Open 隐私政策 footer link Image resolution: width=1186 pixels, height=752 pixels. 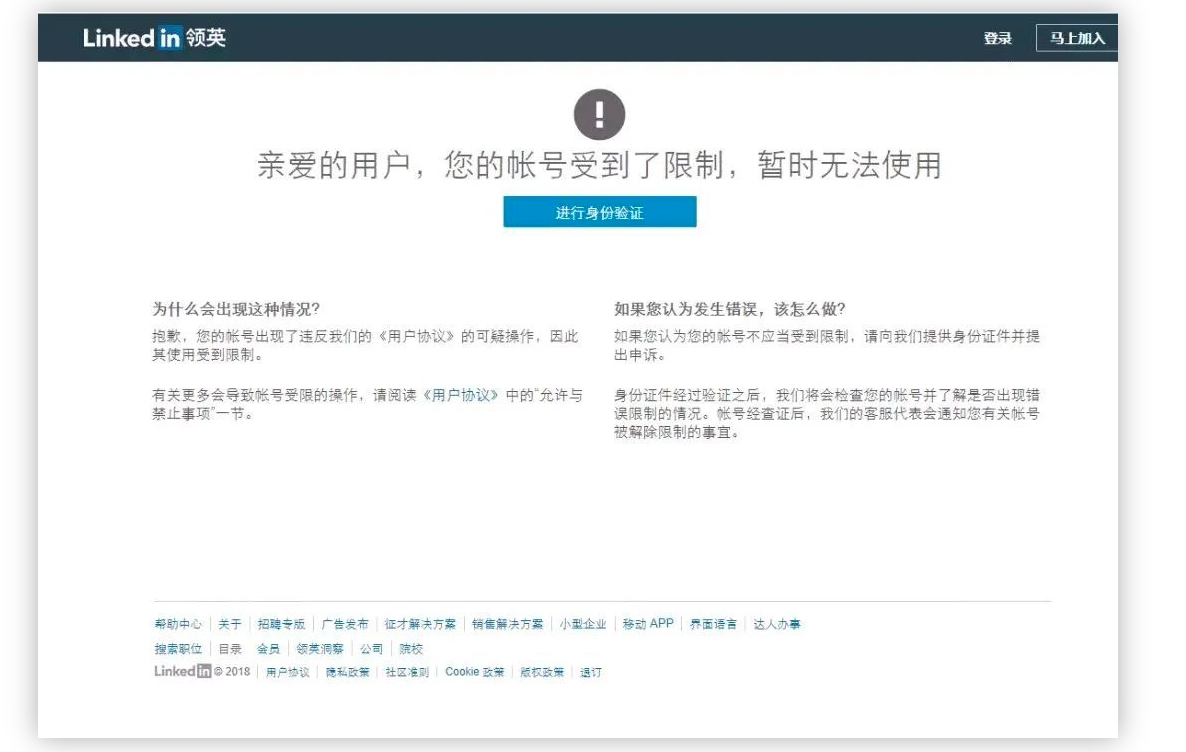coord(347,672)
